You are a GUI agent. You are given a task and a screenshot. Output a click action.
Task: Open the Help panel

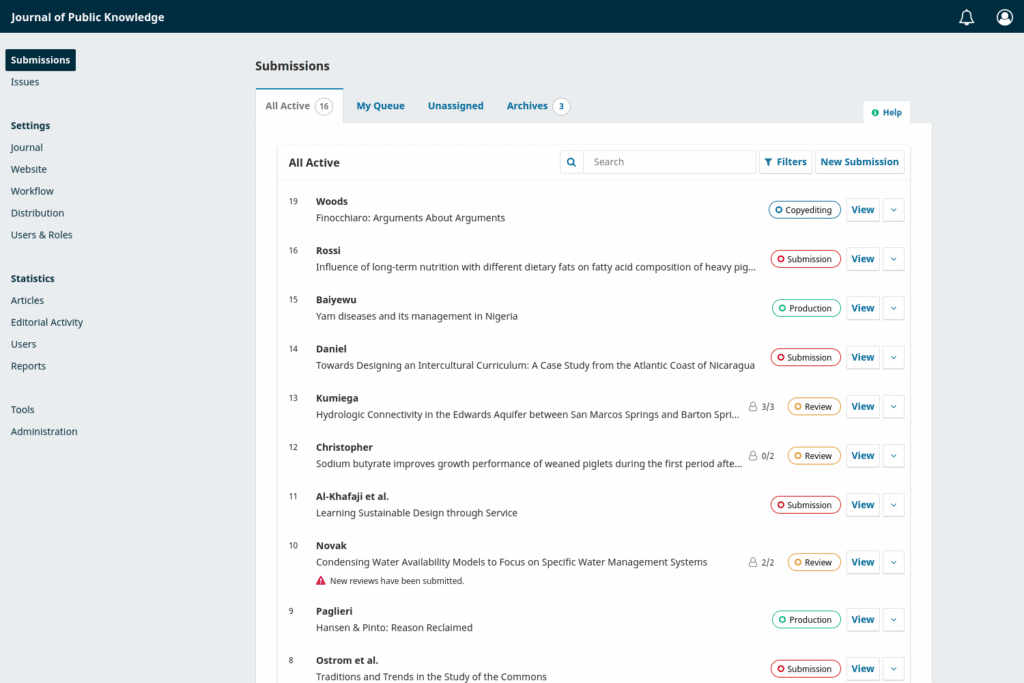click(x=886, y=112)
